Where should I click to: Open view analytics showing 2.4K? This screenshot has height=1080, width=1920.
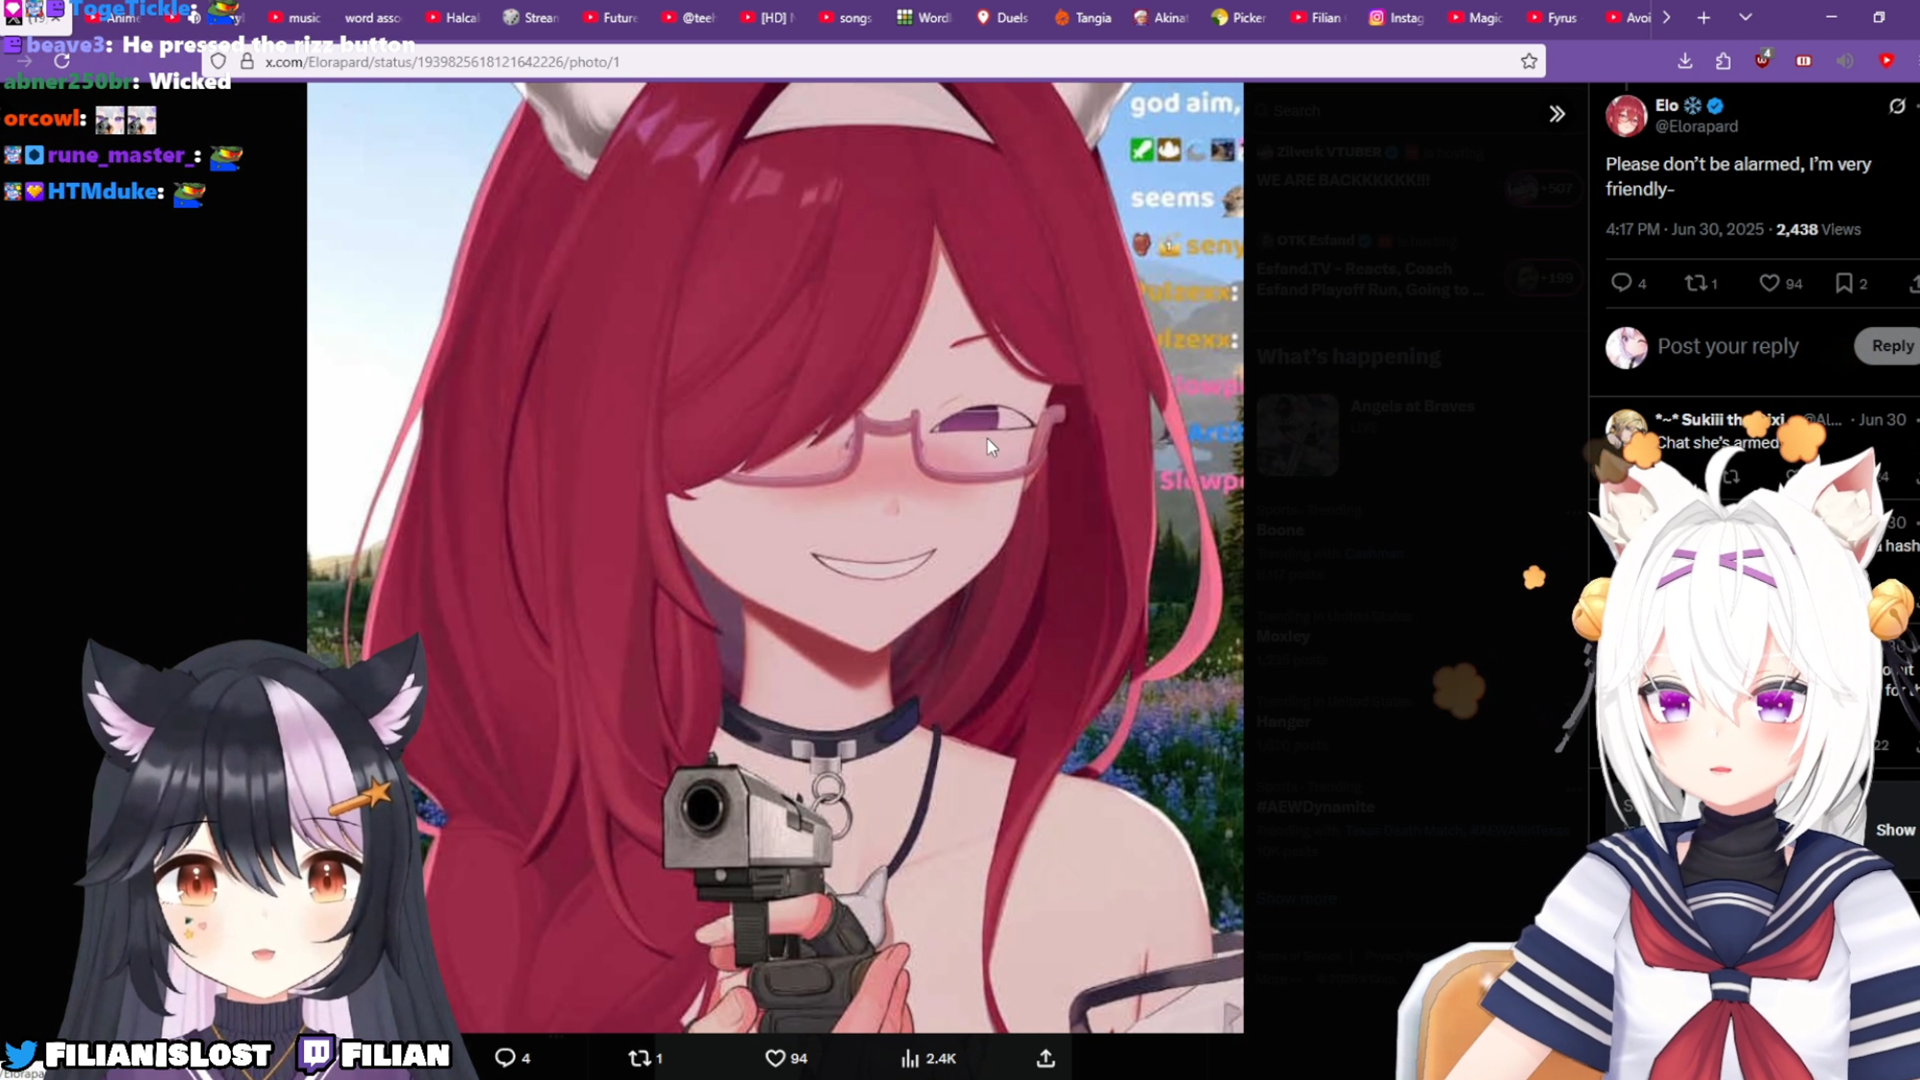[928, 1058]
